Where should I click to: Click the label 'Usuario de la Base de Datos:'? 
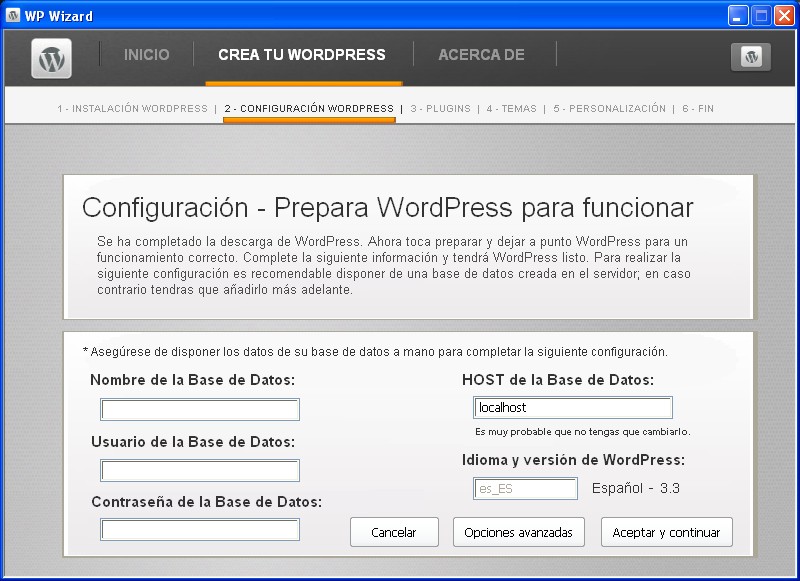point(193,442)
